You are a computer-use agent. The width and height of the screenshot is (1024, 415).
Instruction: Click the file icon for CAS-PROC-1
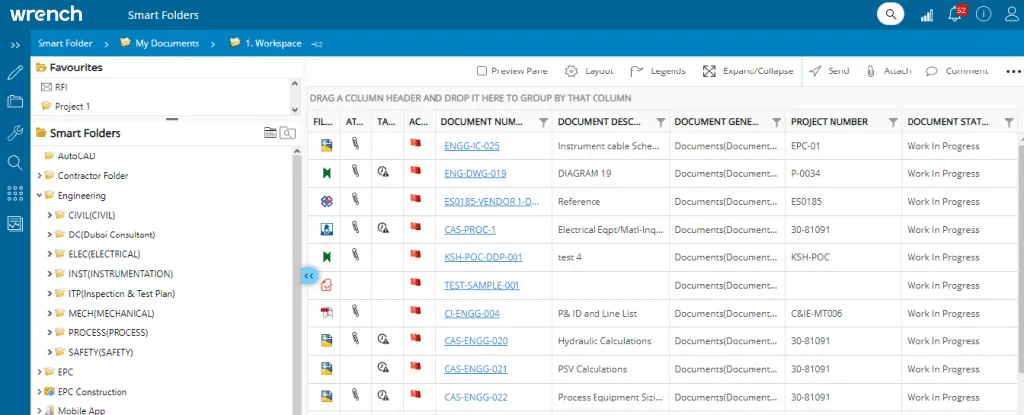(327, 229)
